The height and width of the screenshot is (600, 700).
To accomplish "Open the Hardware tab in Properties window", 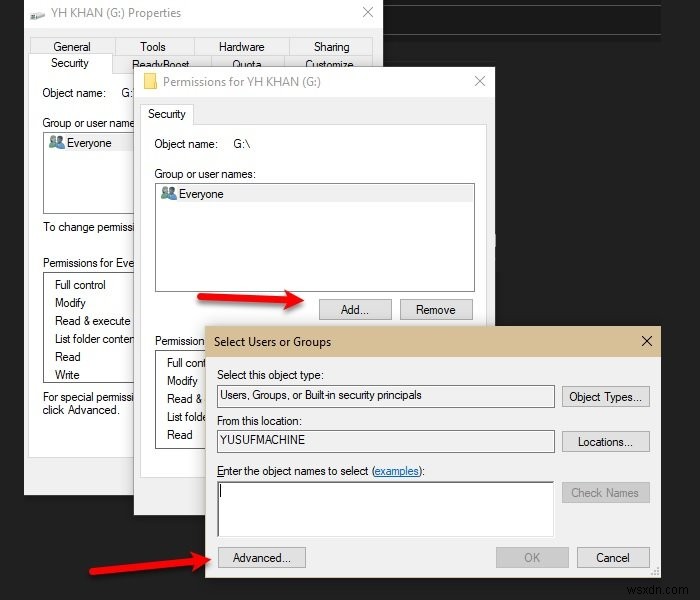I will [242, 46].
